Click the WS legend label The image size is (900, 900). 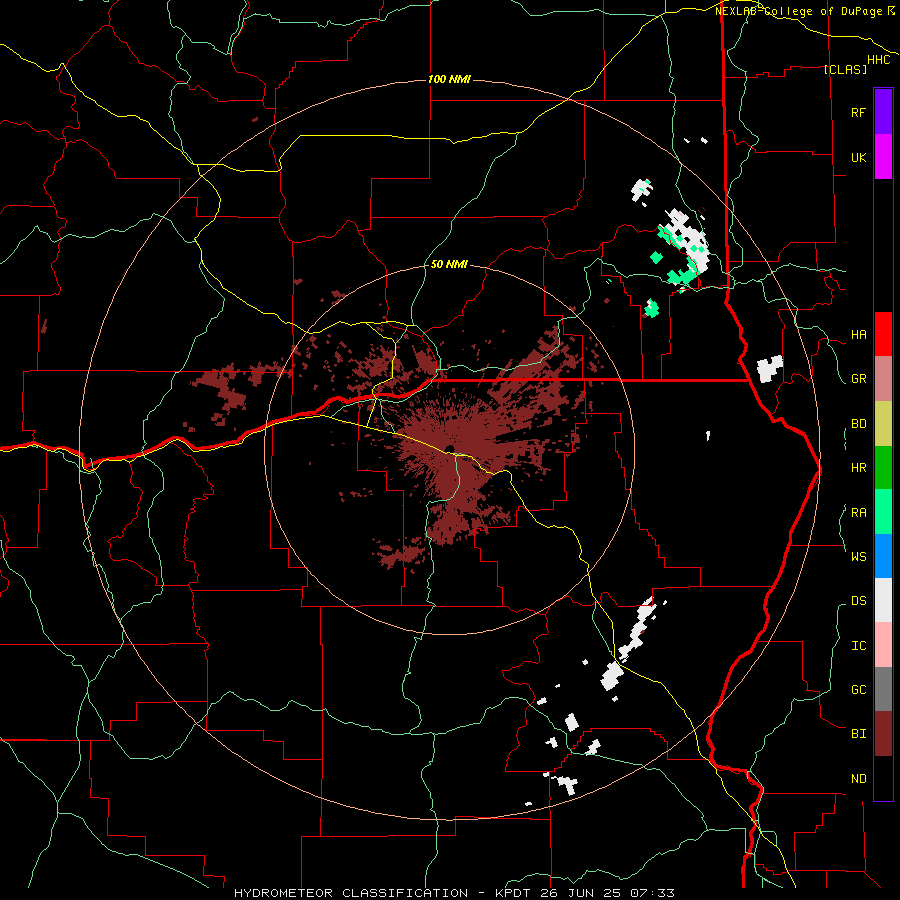click(858, 557)
